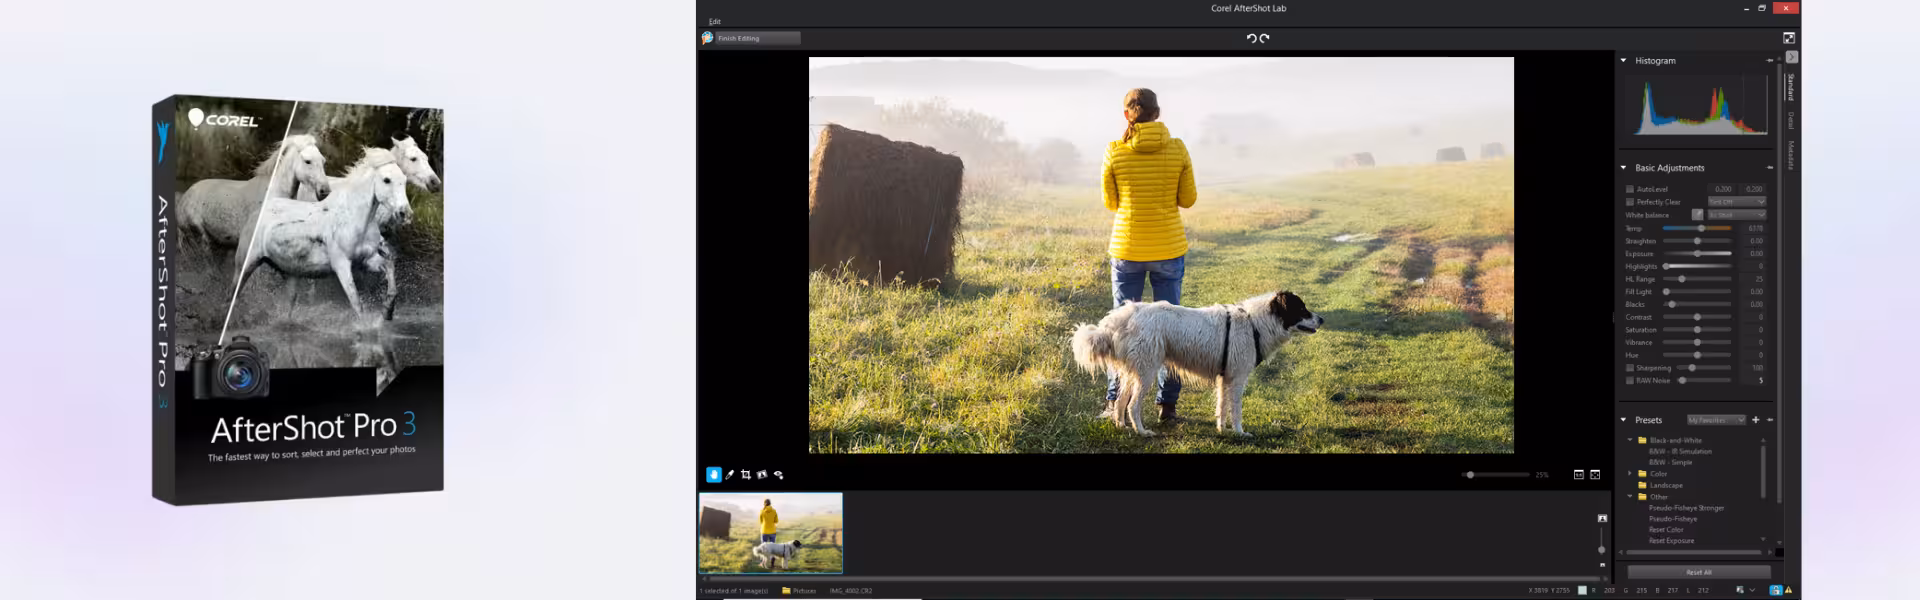Apply the Pseudo-Fisheye preset
The height and width of the screenshot is (600, 1920).
click(1673, 519)
